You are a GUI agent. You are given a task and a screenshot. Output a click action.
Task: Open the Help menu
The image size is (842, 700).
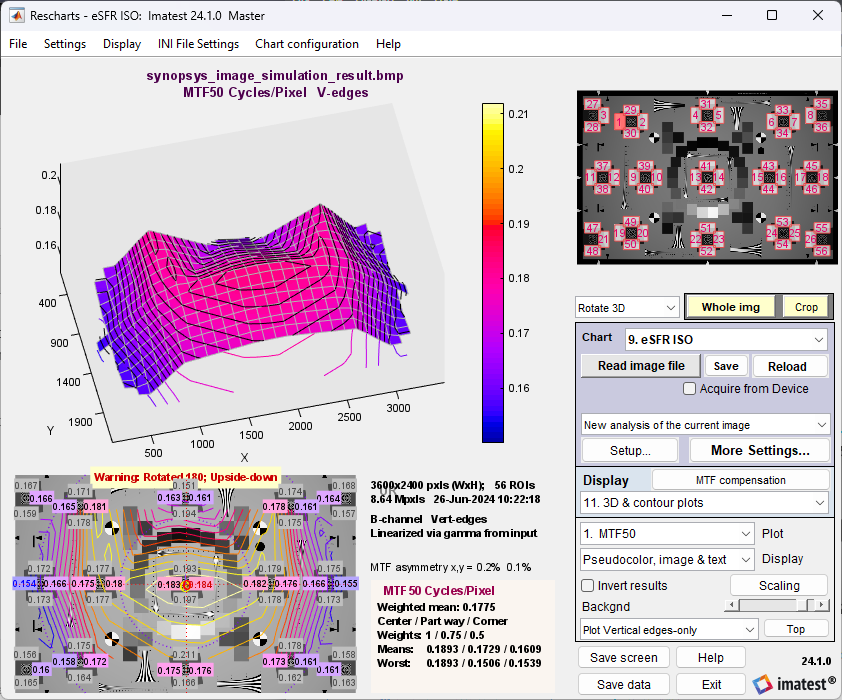click(x=388, y=44)
